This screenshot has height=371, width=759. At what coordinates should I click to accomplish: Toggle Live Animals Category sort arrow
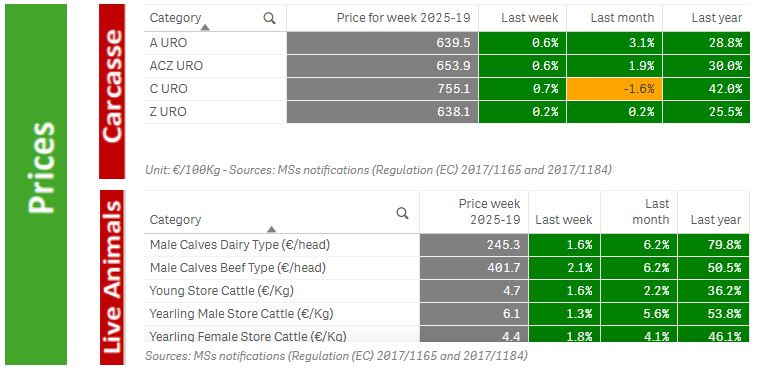(272, 229)
